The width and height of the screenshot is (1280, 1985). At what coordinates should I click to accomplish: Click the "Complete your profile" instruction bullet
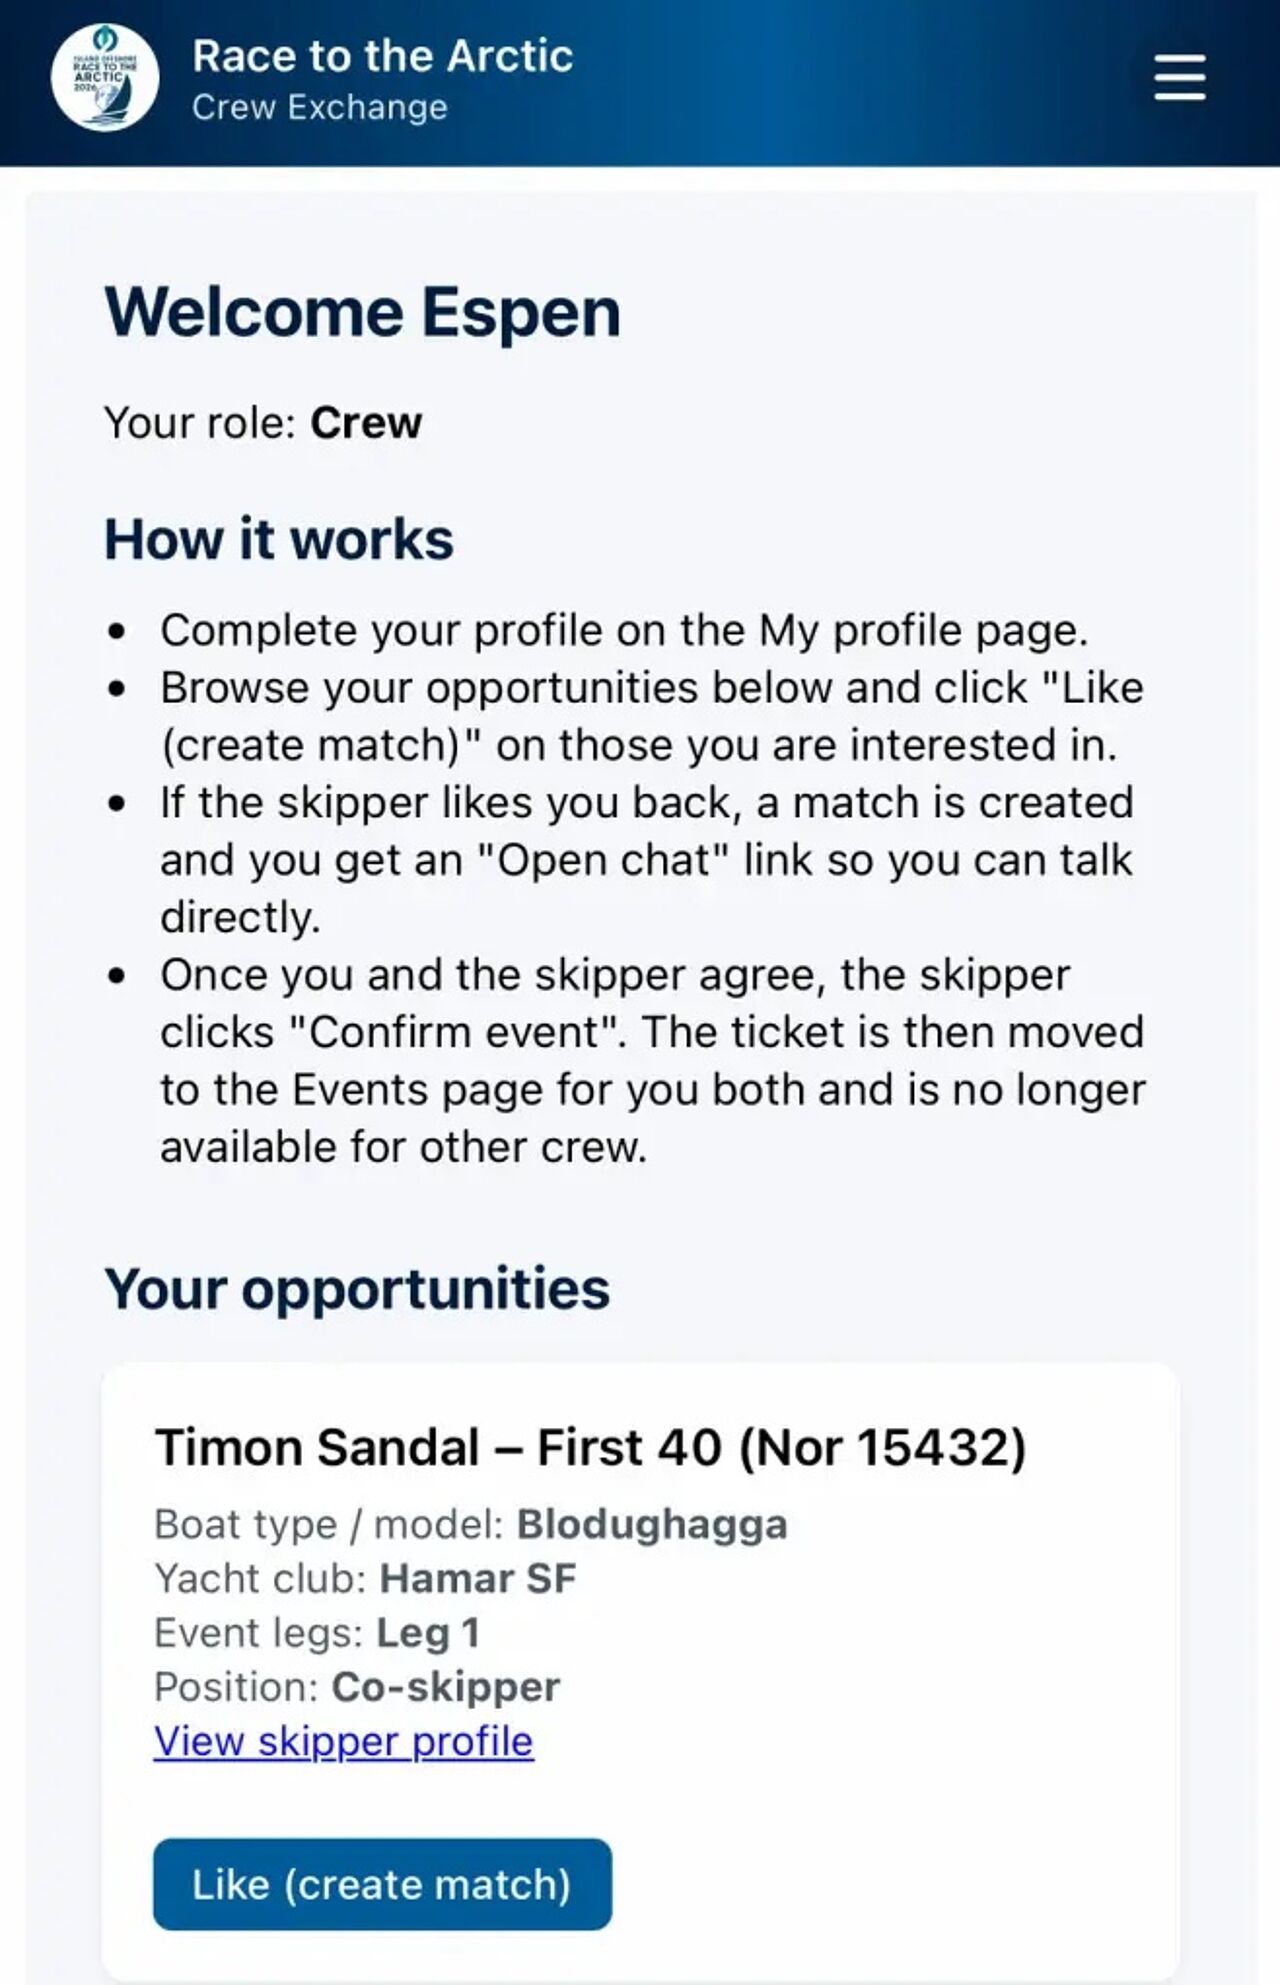coord(623,631)
